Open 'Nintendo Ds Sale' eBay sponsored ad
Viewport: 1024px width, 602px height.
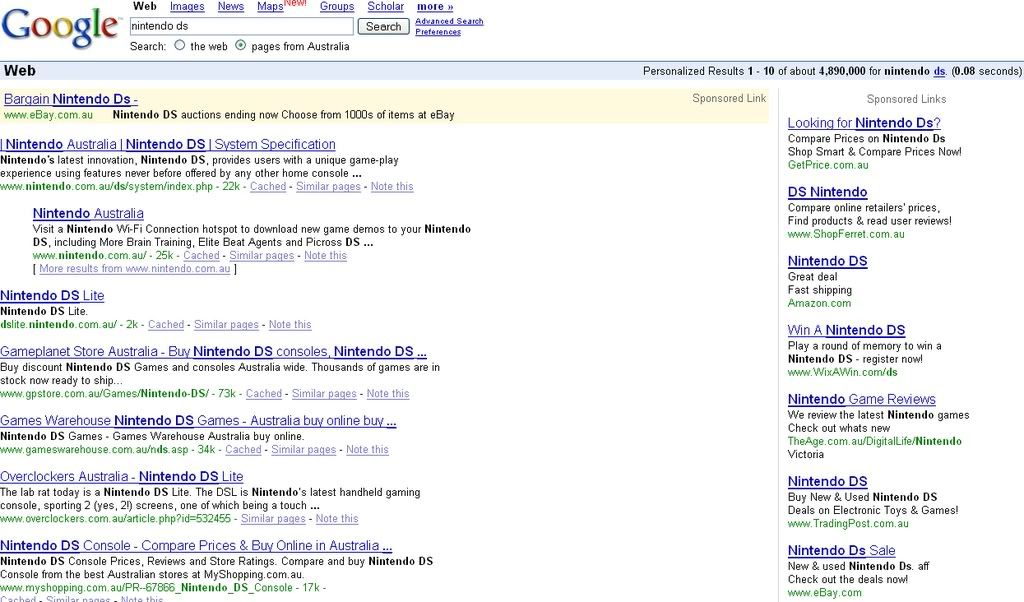point(841,551)
